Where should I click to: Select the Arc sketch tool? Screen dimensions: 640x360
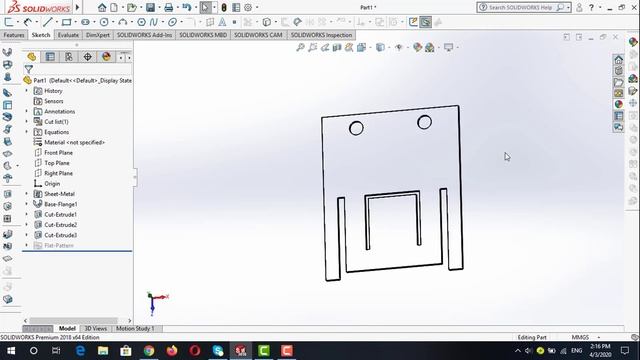(122, 22)
